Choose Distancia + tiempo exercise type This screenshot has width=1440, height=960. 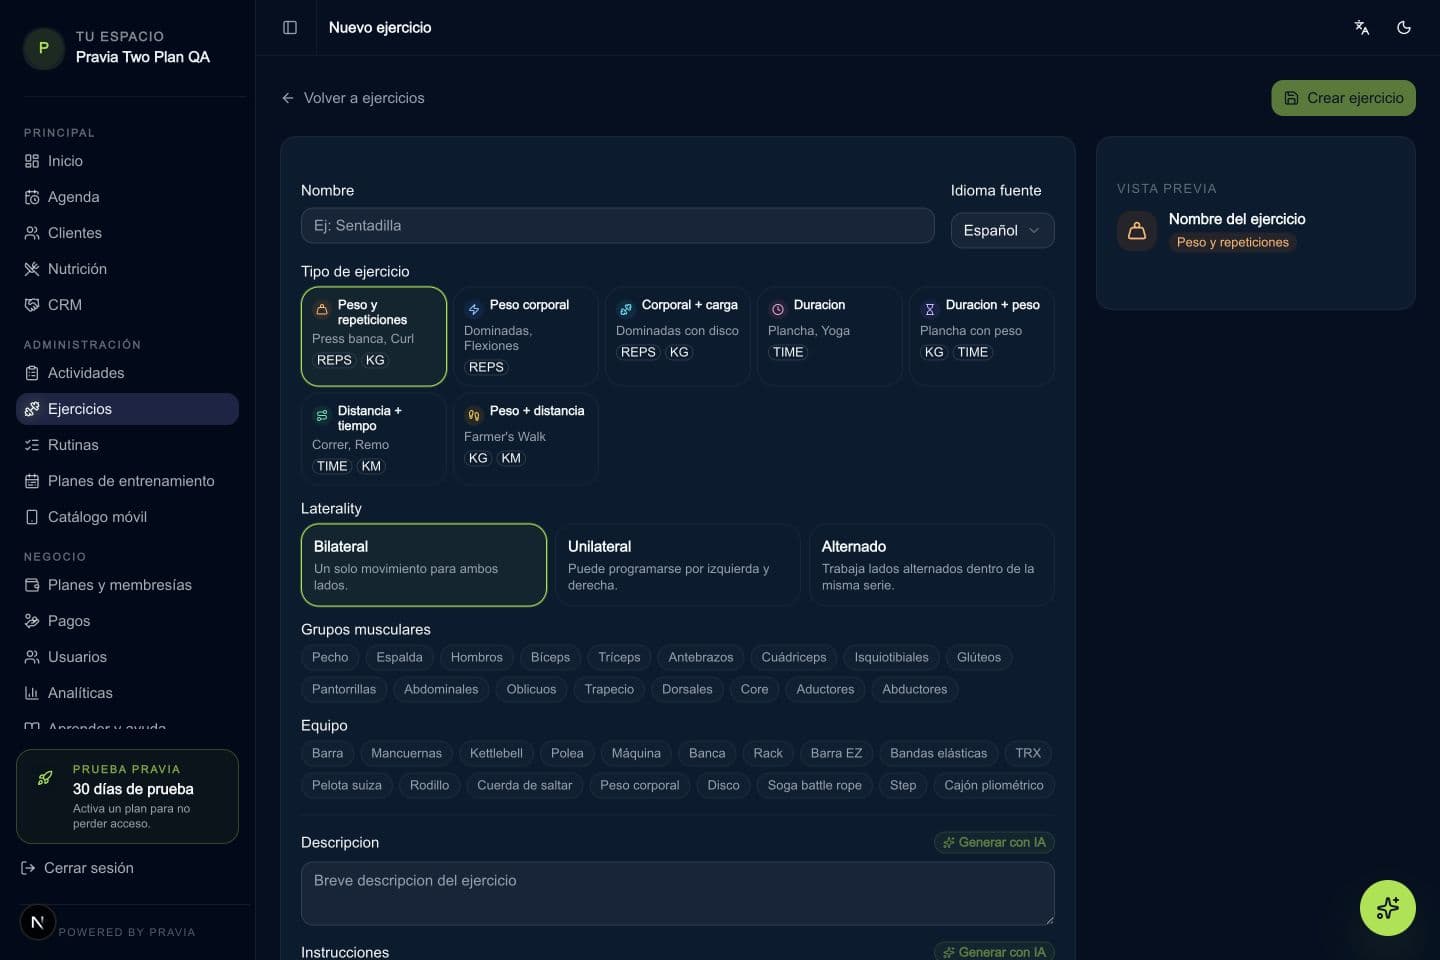(x=374, y=438)
